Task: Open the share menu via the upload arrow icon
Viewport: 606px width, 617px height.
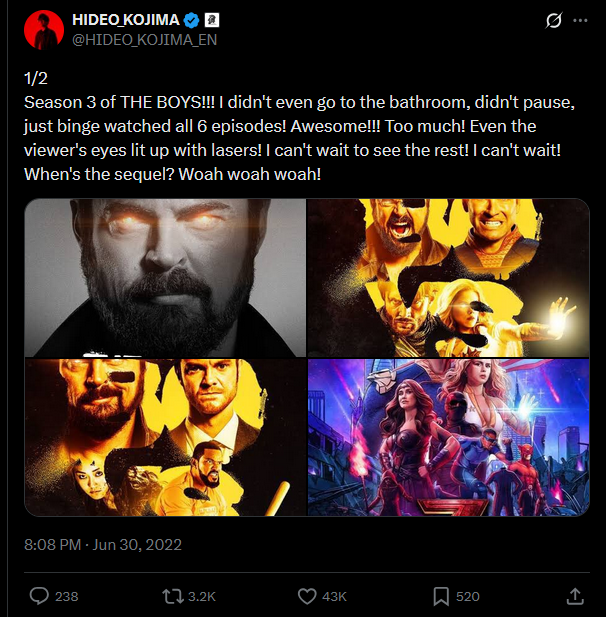Action: tap(575, 596)
